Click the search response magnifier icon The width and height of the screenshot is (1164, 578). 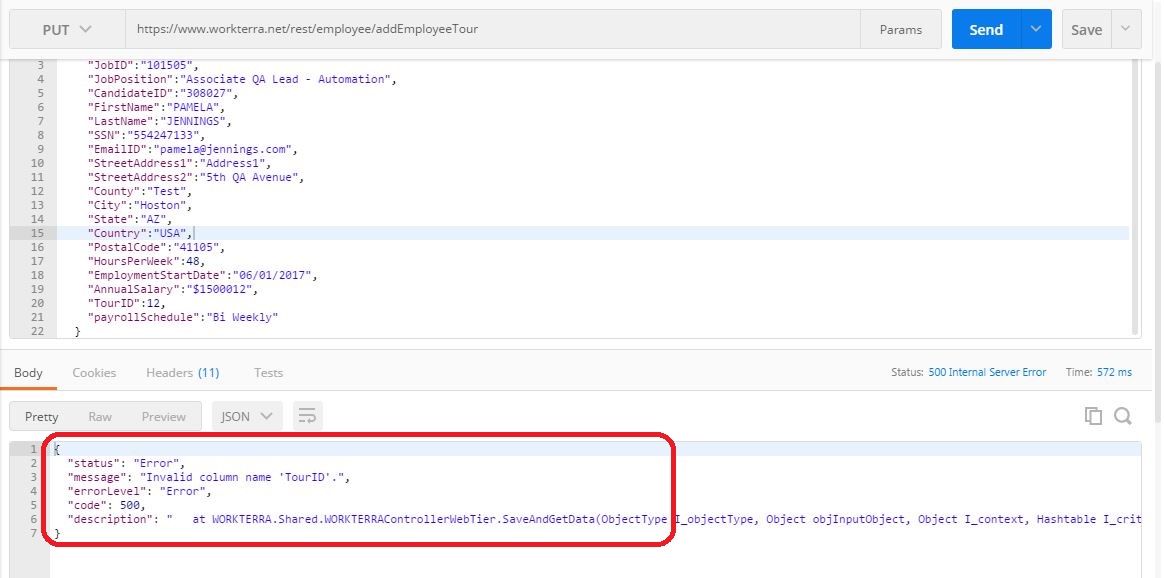coord(1122,416)
